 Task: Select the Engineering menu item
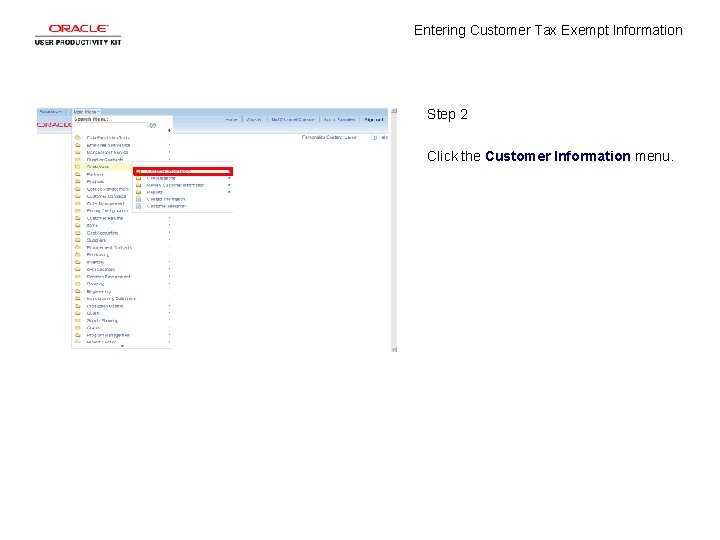(x=99, y=292)
